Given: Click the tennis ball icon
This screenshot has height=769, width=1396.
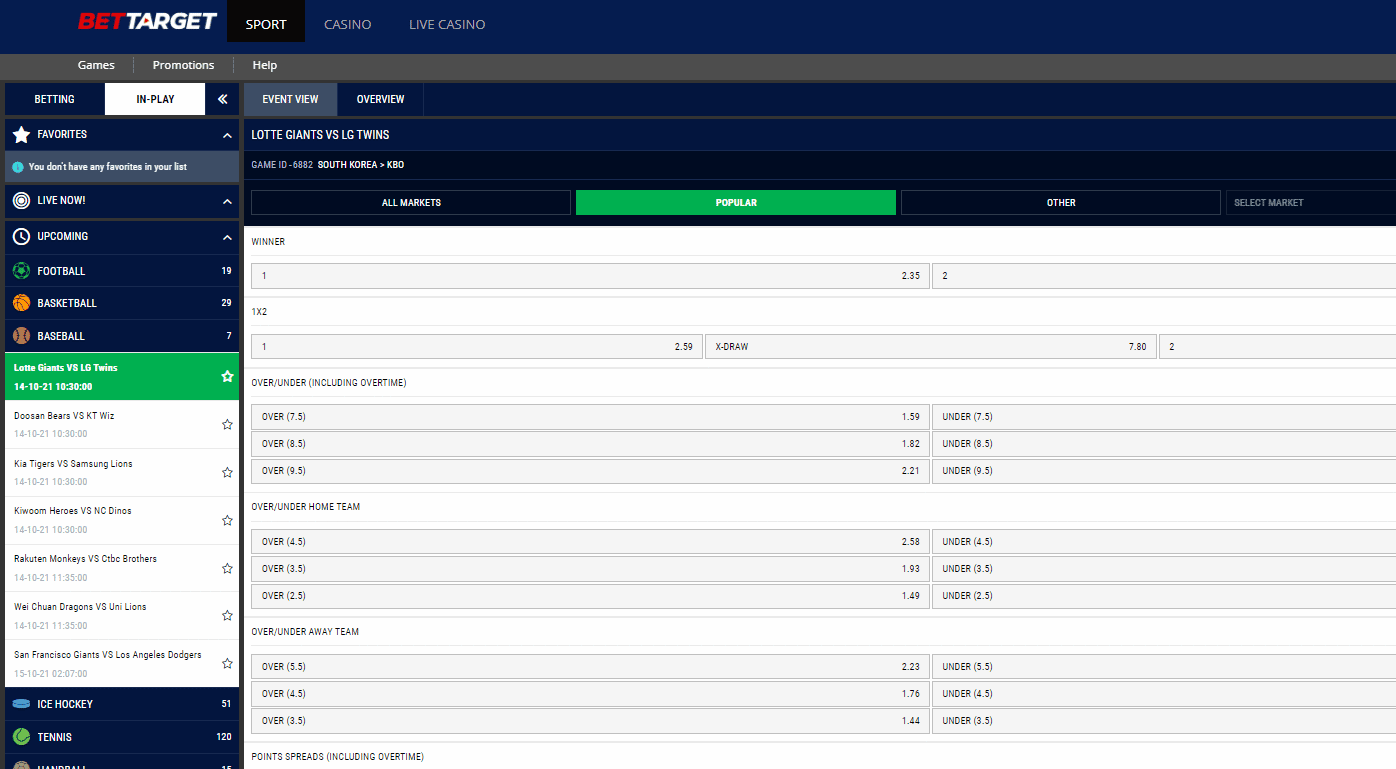Looking at the screenshot, I should point(21,737).
